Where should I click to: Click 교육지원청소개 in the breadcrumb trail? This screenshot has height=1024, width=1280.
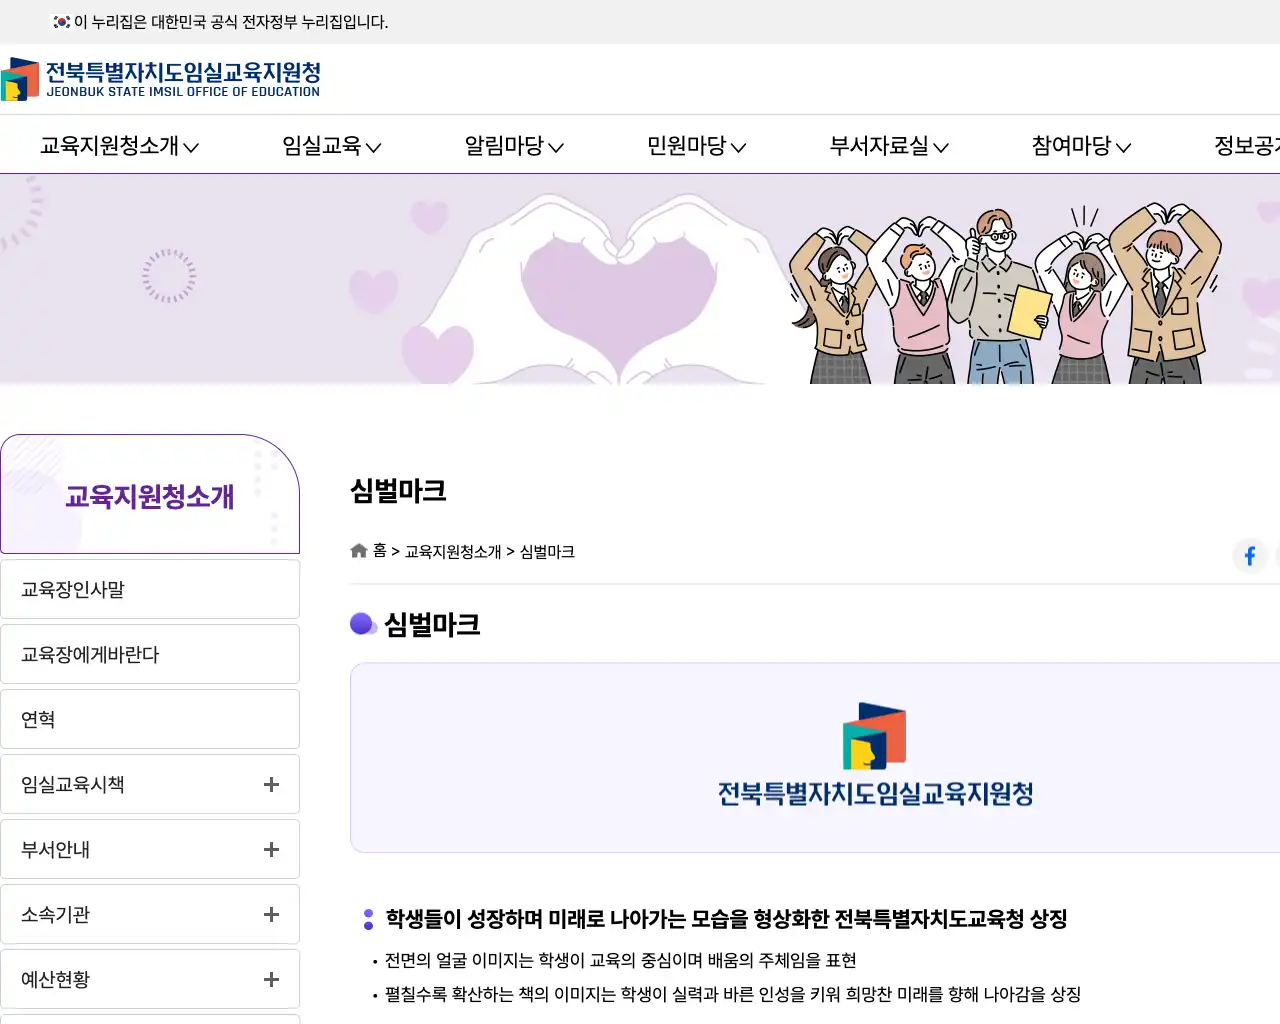point(451,551)
